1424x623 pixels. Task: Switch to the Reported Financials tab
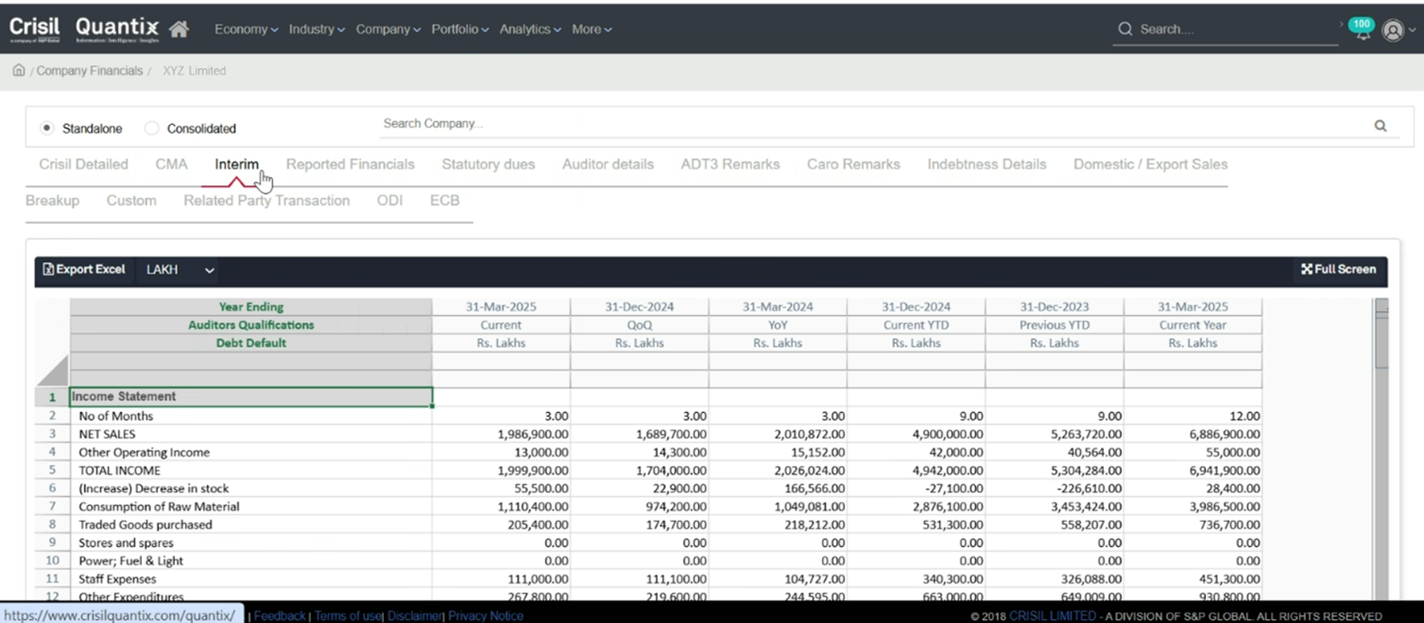[x=350, y=164]
